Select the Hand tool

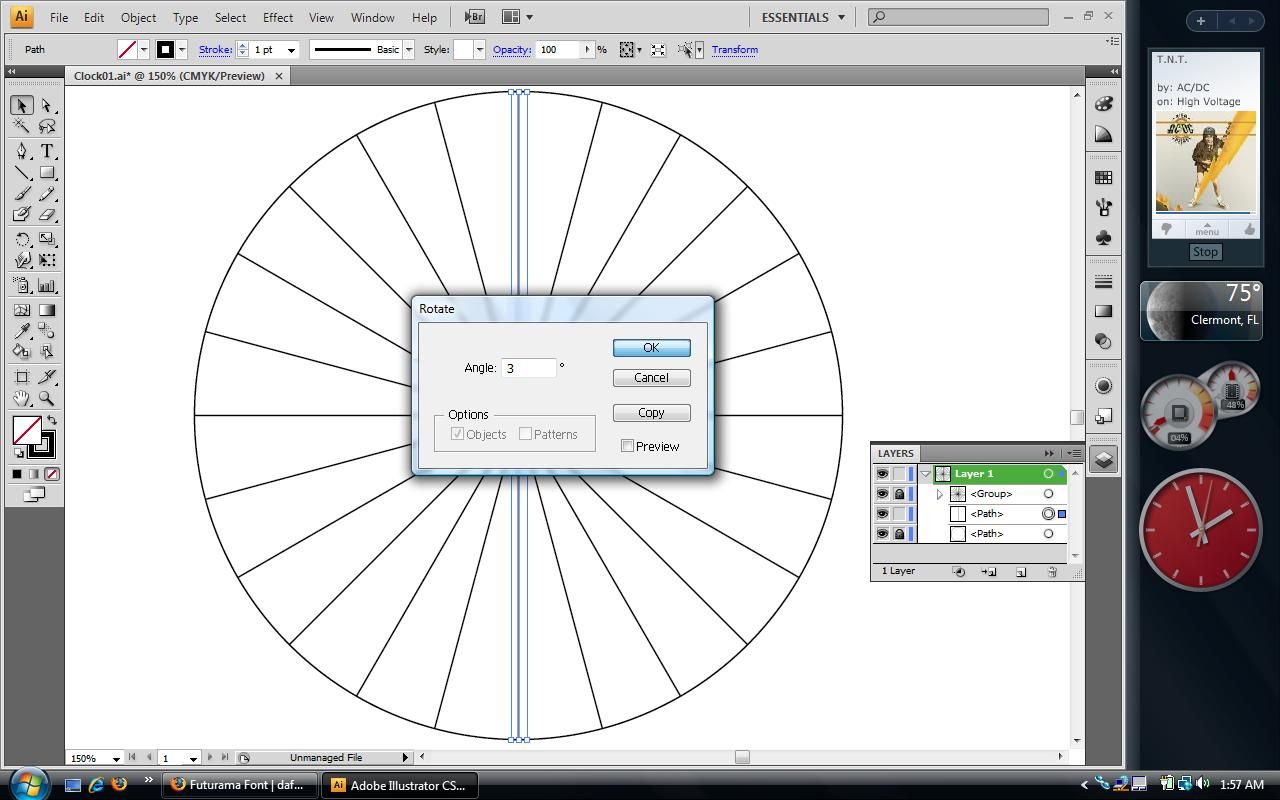tap(21, 398)
